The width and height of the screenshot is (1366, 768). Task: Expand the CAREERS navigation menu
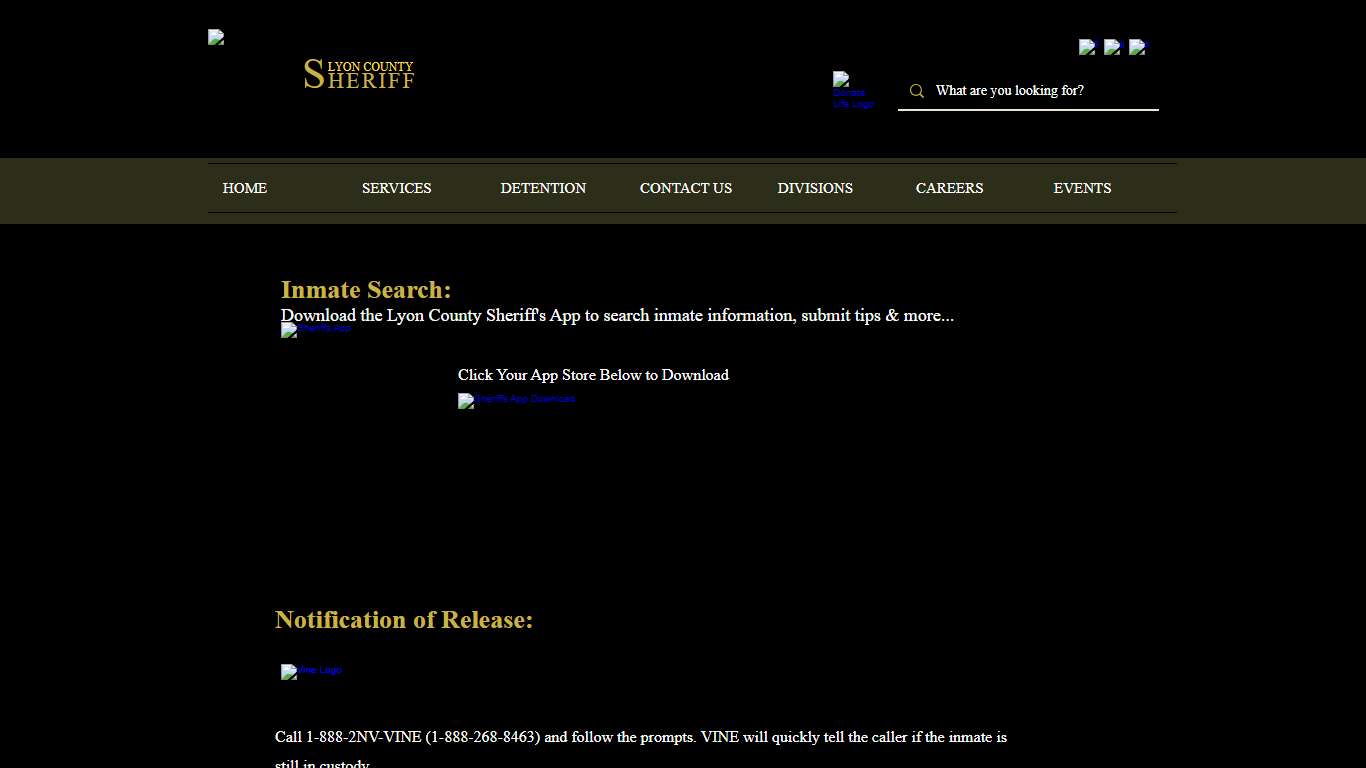point(949,188)
